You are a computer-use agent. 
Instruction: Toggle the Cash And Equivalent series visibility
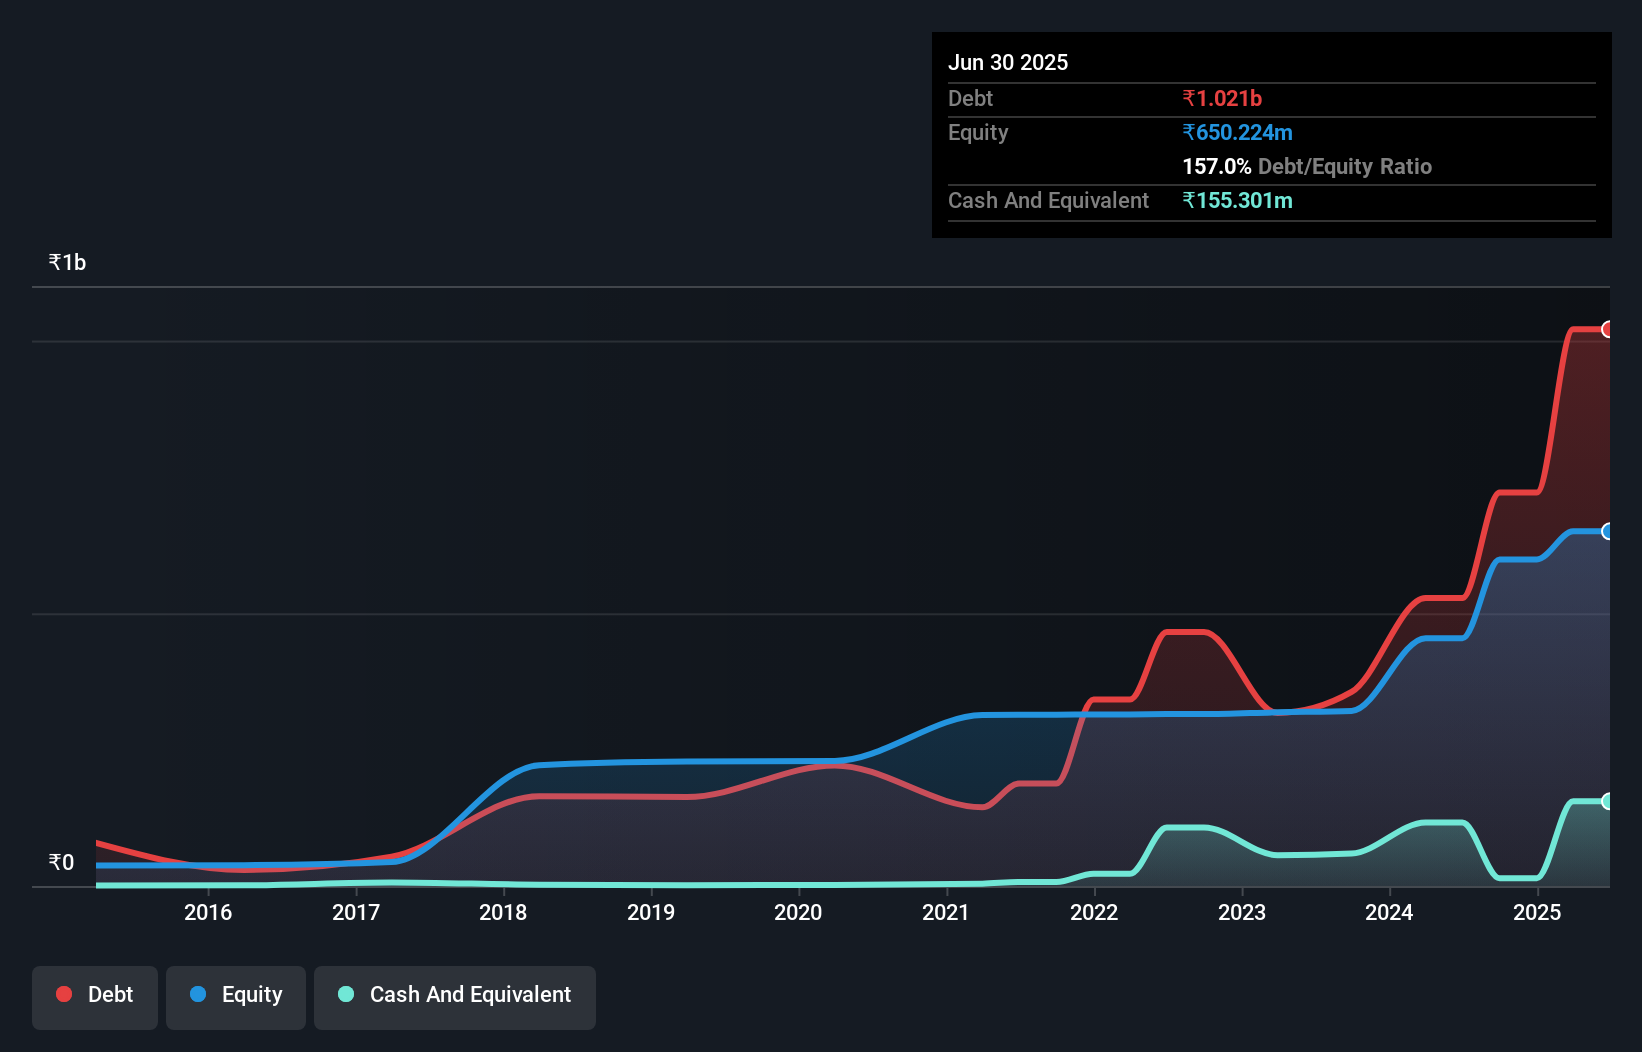point(454,997)
